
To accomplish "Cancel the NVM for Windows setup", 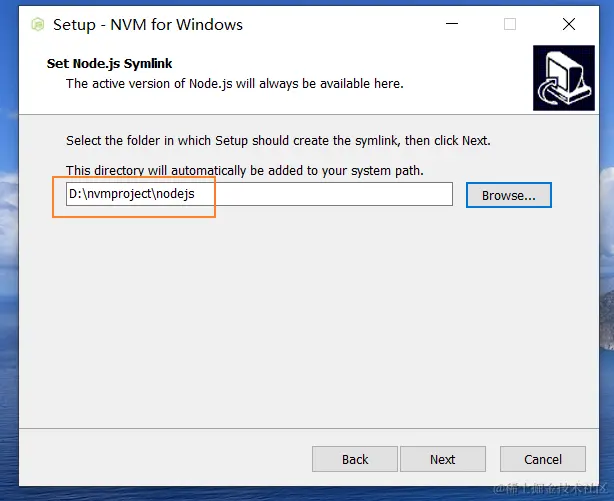I will 543,459.
